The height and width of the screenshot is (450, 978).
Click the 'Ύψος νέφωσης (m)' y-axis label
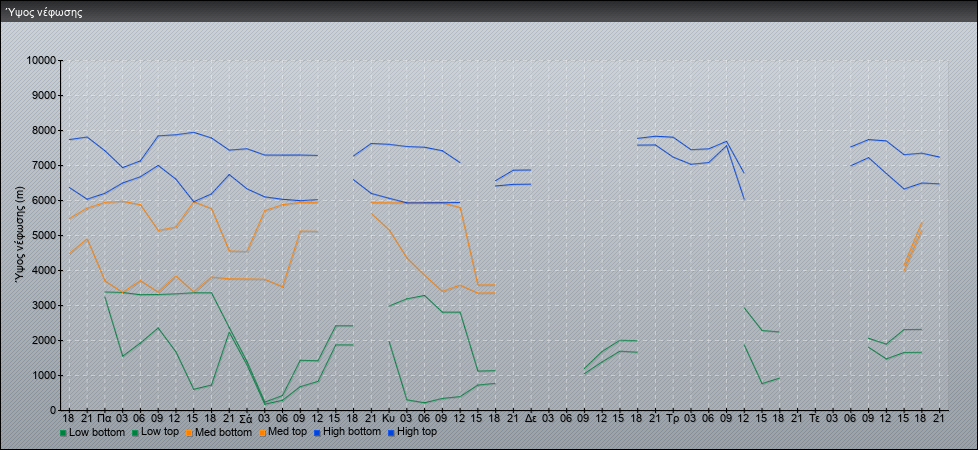click(22, 235)
